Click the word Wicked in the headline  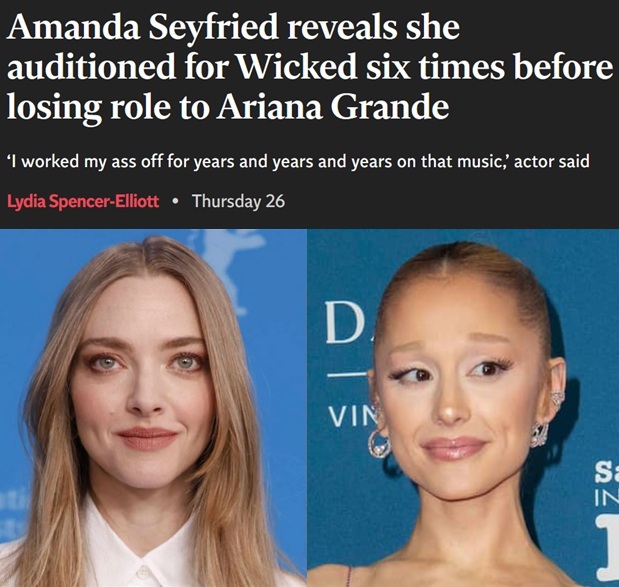pyautogui.click(x=297, y=67)
